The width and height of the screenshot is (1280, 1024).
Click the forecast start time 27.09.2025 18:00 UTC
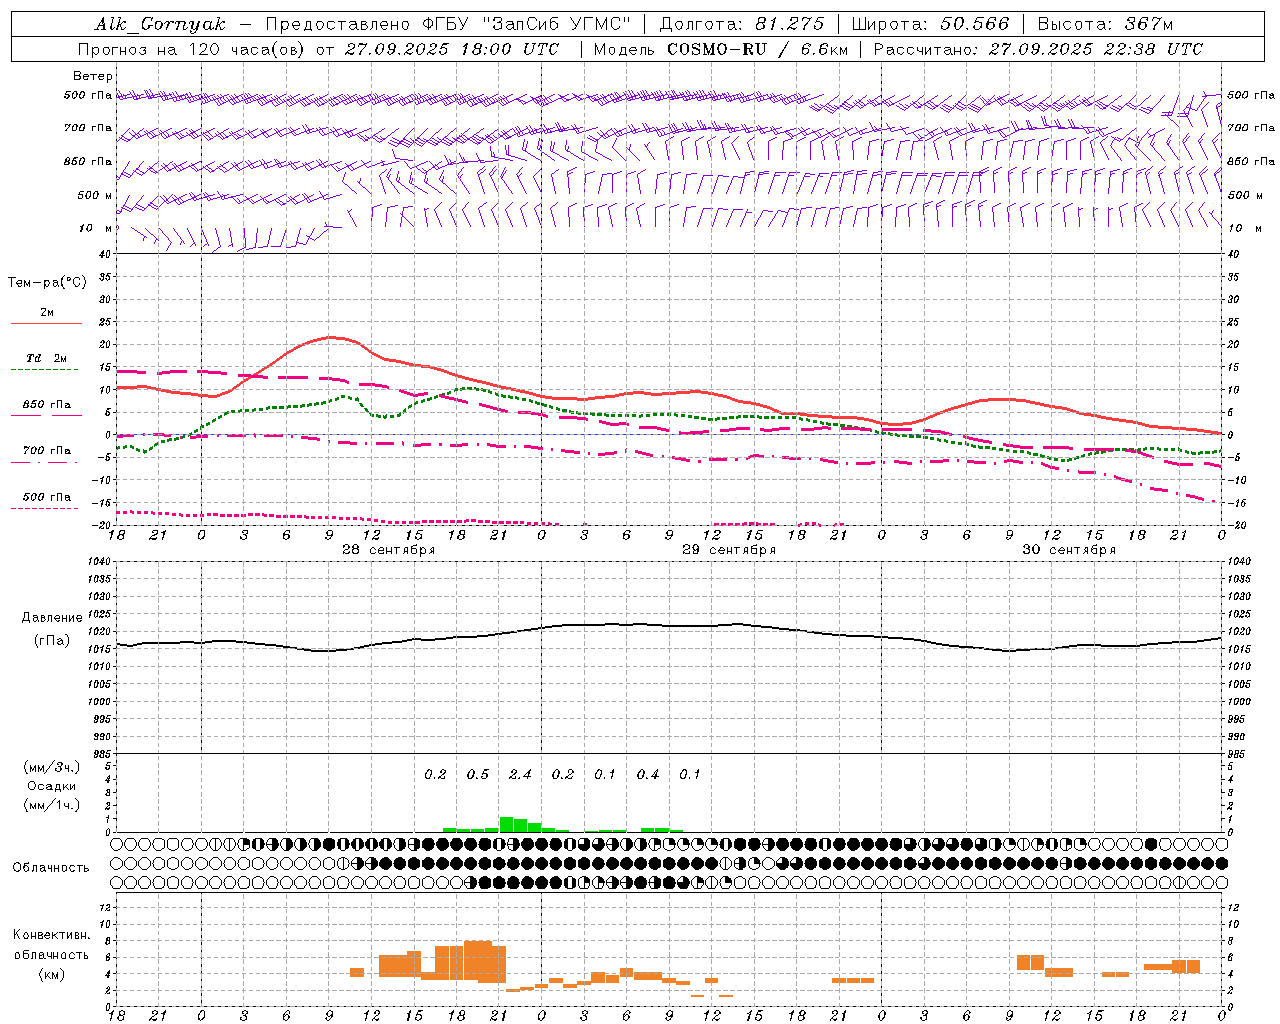pos(451,49)
